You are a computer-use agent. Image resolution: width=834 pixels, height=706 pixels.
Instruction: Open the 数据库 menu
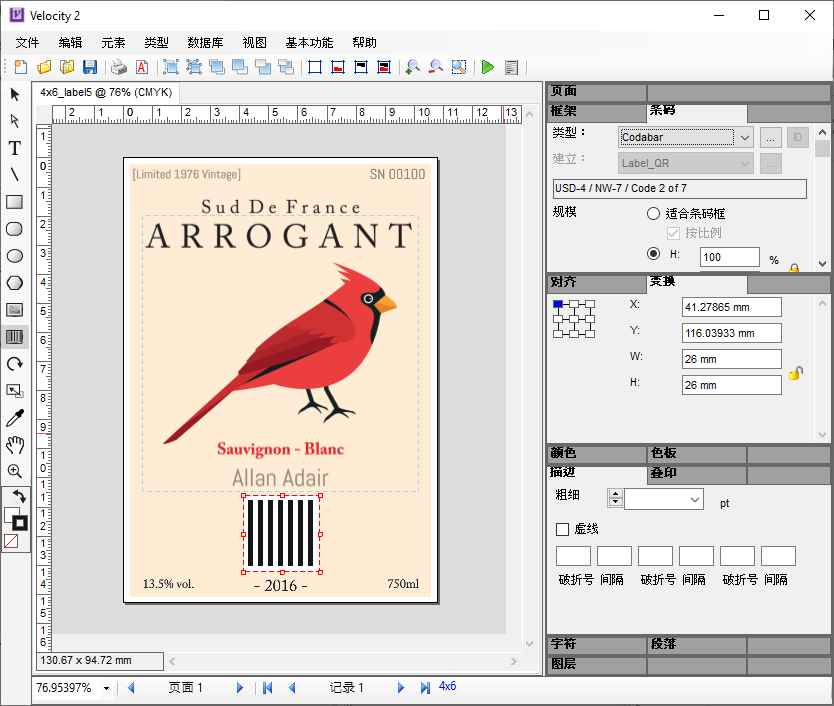[x=205, y=43]
